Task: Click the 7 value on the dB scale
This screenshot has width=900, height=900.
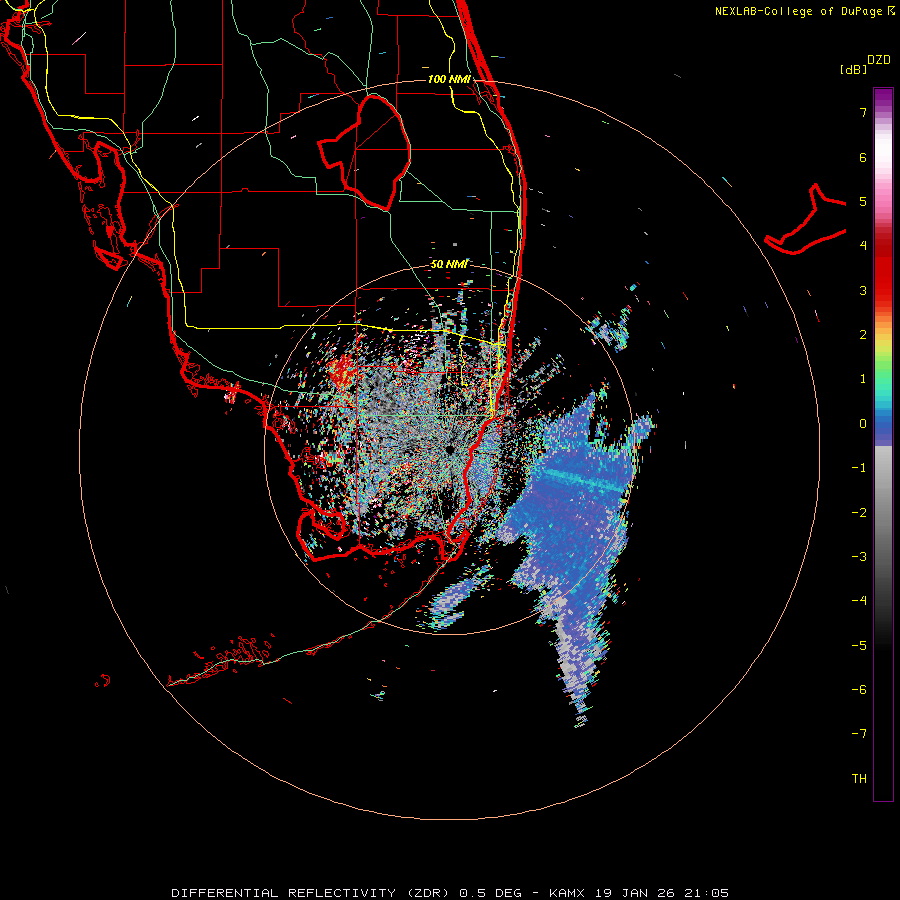Action: click(863, 112)
